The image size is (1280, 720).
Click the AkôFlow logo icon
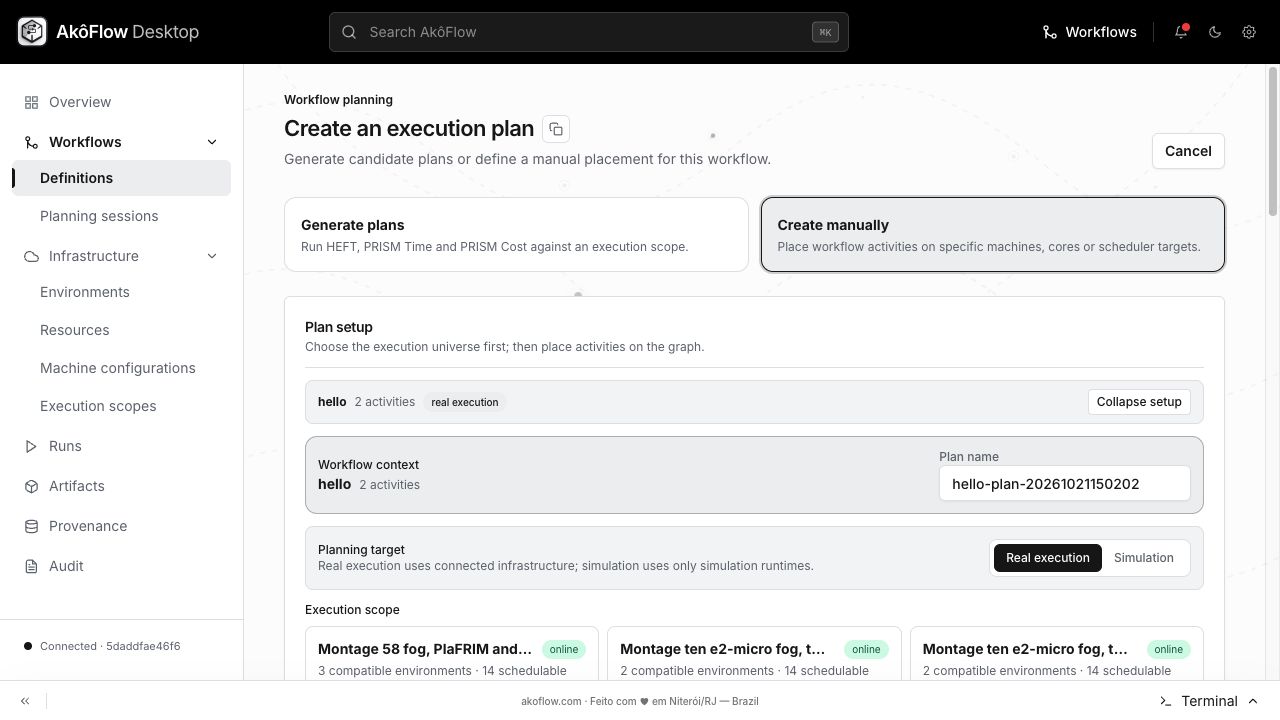coord(32,32)
